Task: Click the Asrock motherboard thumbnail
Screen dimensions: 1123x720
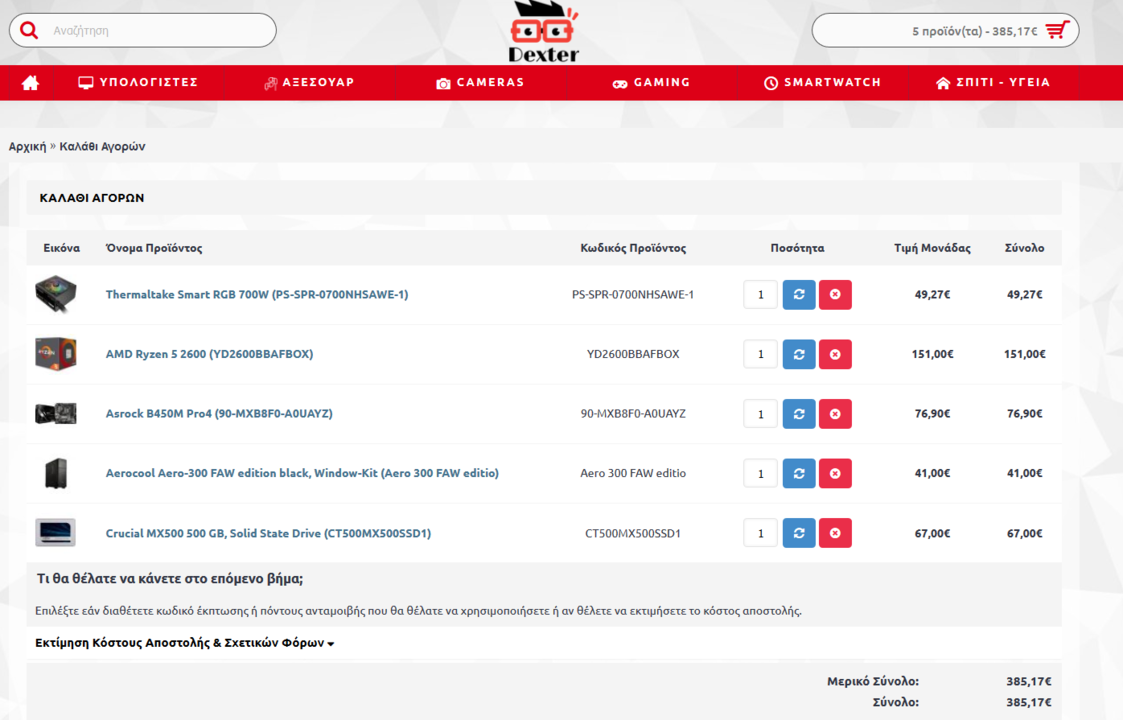Action: [56, 413]
